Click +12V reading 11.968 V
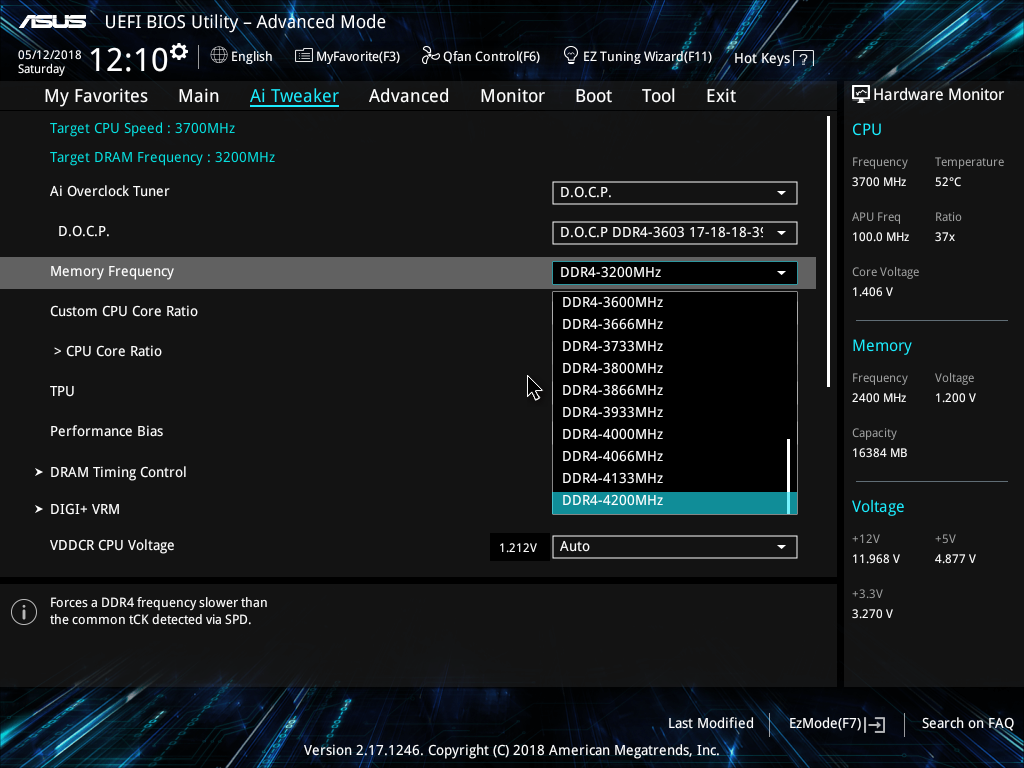The width and height of the screenshot is (1024, 768). (x=876, y=559)
